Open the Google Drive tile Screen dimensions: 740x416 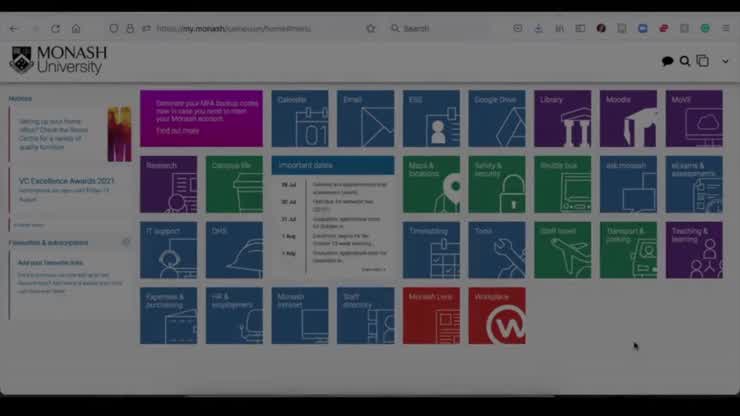point(497,119)
